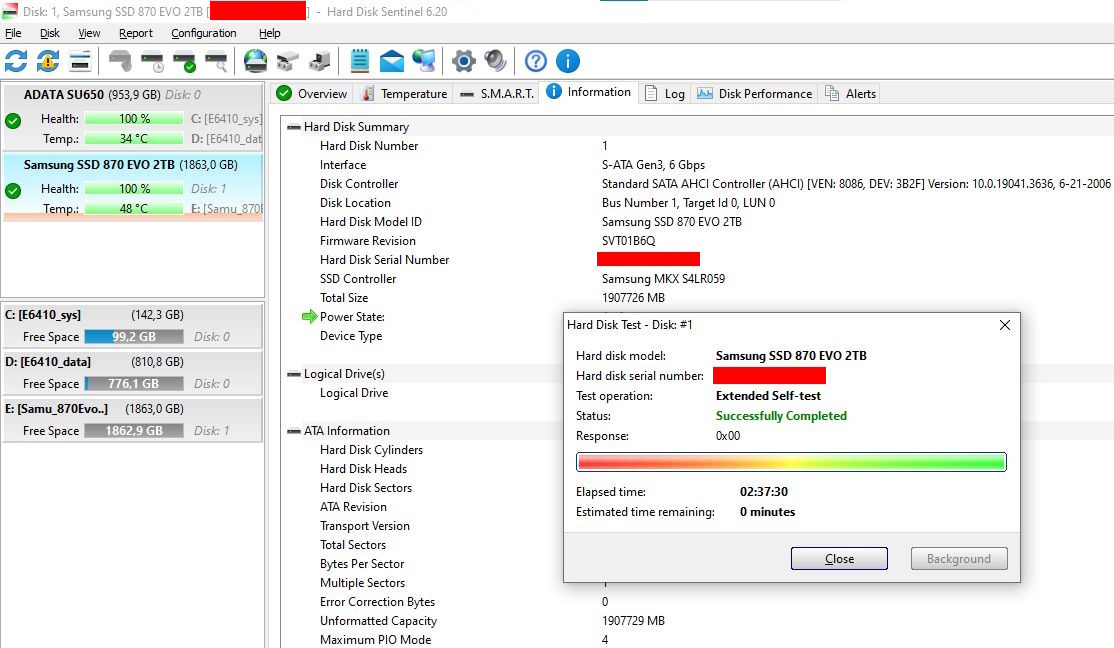Click the blue question mark help icon
The width and height of the screenshot is (1114, 648).
pyautogui.click(x=536, y=61)
